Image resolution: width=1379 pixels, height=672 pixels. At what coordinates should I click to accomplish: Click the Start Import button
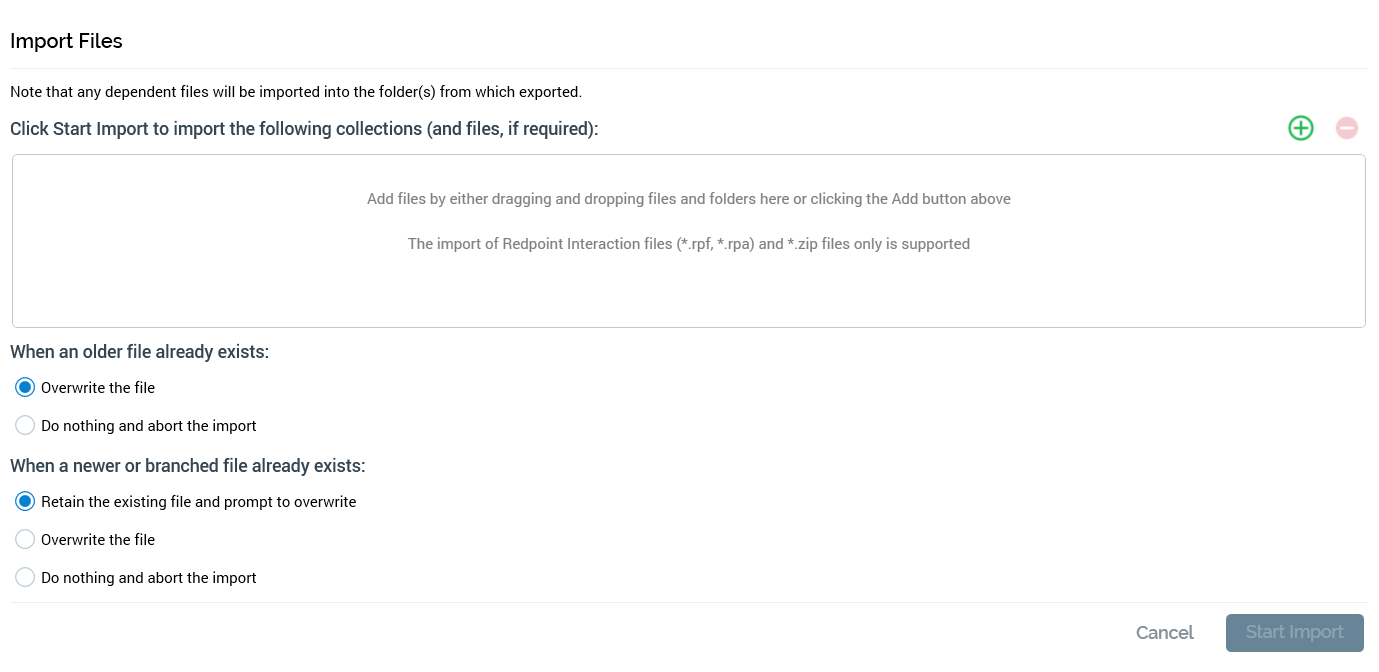coord(1294,633)
